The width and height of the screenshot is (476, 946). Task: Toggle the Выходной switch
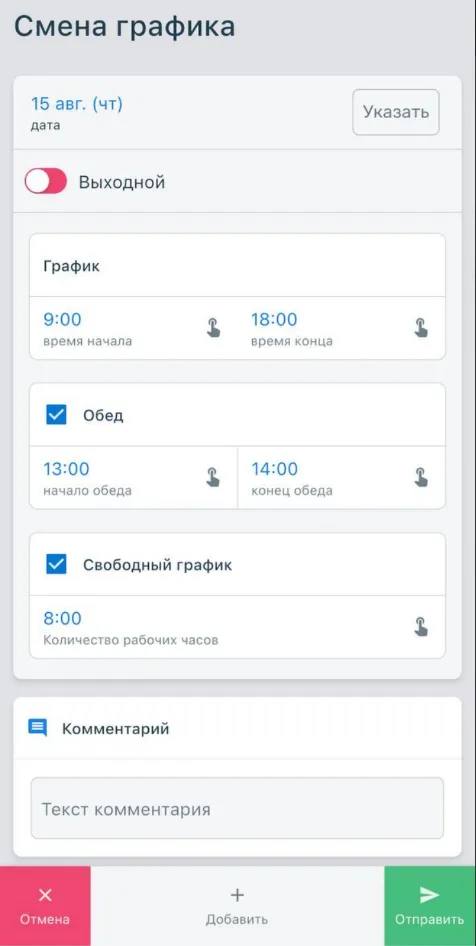[x=45, y=181]
